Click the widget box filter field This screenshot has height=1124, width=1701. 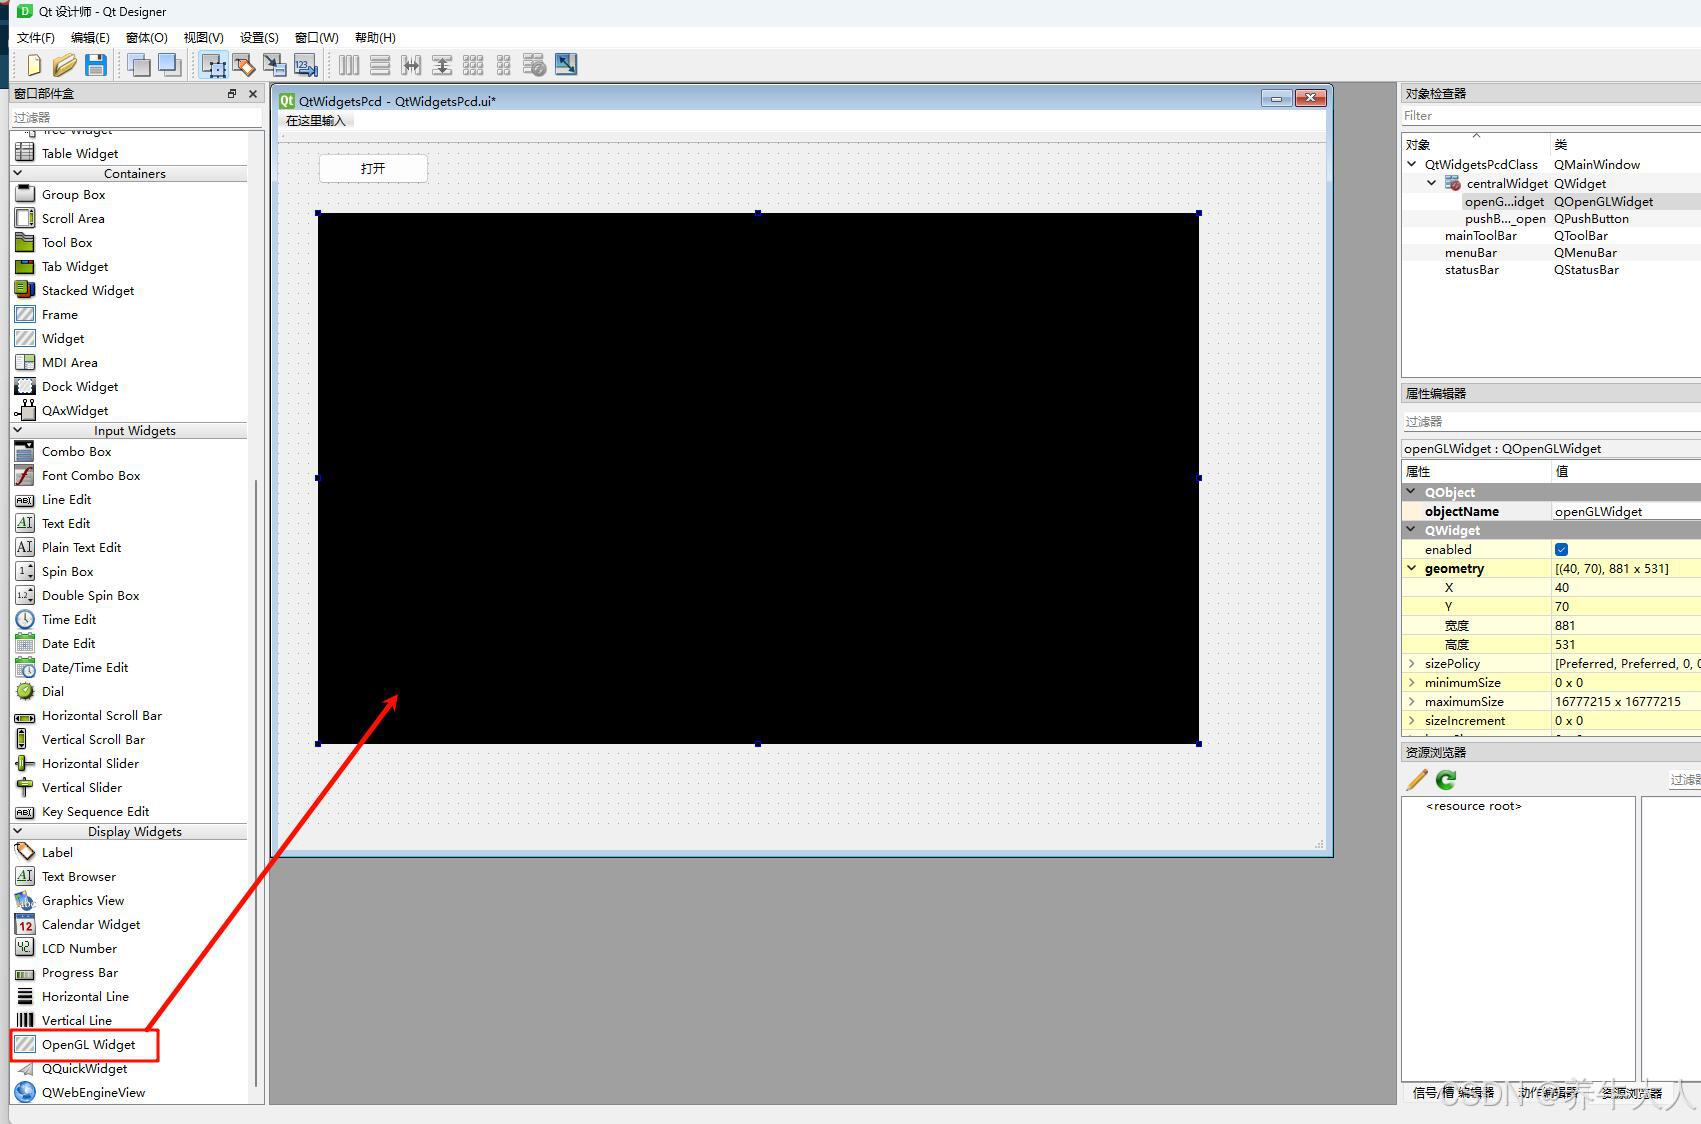click(136, 117)
